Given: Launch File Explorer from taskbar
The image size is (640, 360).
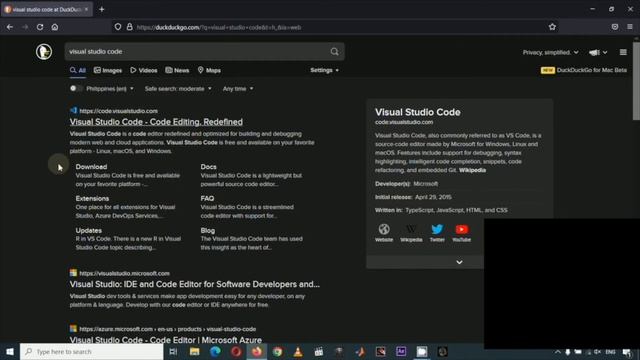Looking at the screenshot, I should pyautogui.click(x=194, y=351).
